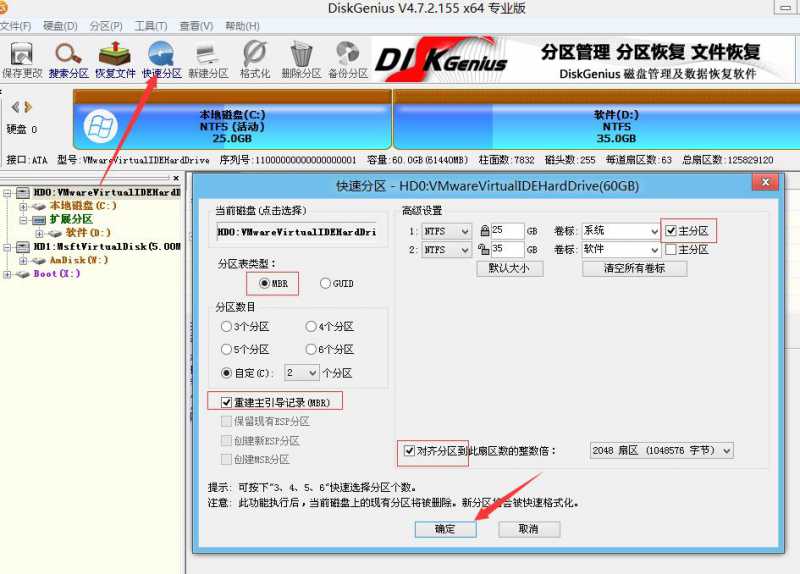Collapse the HD0 VMwareVirtualIDEHardDrive tree node
Viewport: 800px width, 574px height.
pos(7,193)
